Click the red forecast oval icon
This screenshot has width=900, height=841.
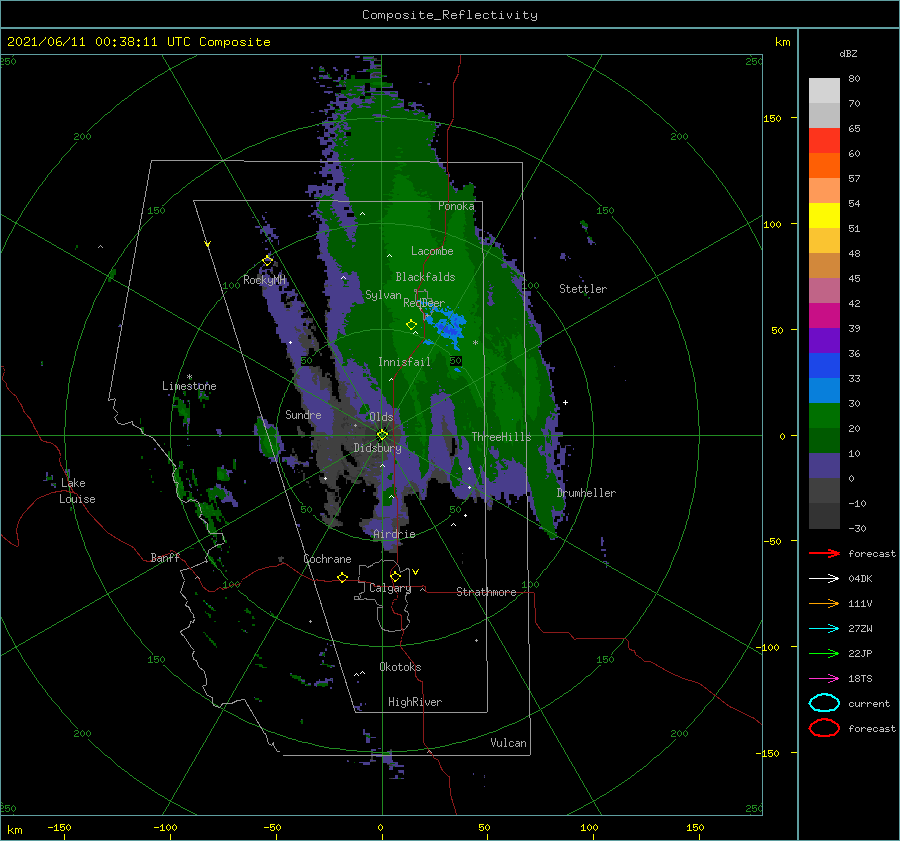pos(824,728)
